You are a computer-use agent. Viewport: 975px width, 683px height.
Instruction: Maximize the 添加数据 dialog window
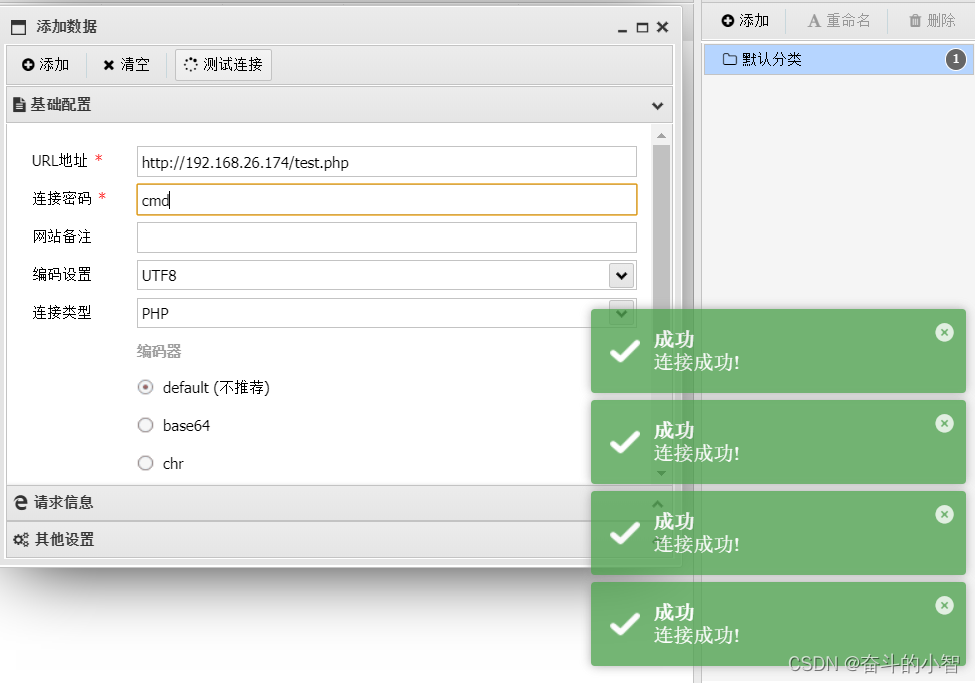pyautogui.click(x=642, y=27)
